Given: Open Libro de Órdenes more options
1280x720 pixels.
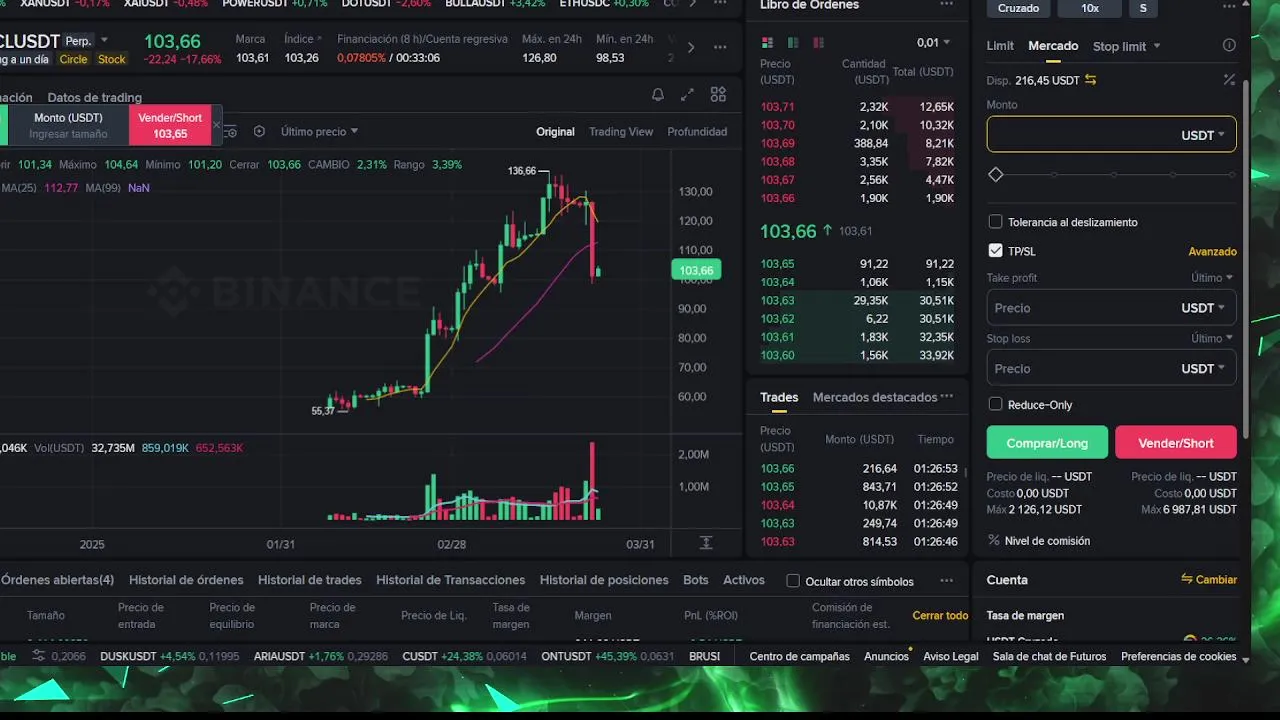Looking at the screenshot, I should [946, 5].
